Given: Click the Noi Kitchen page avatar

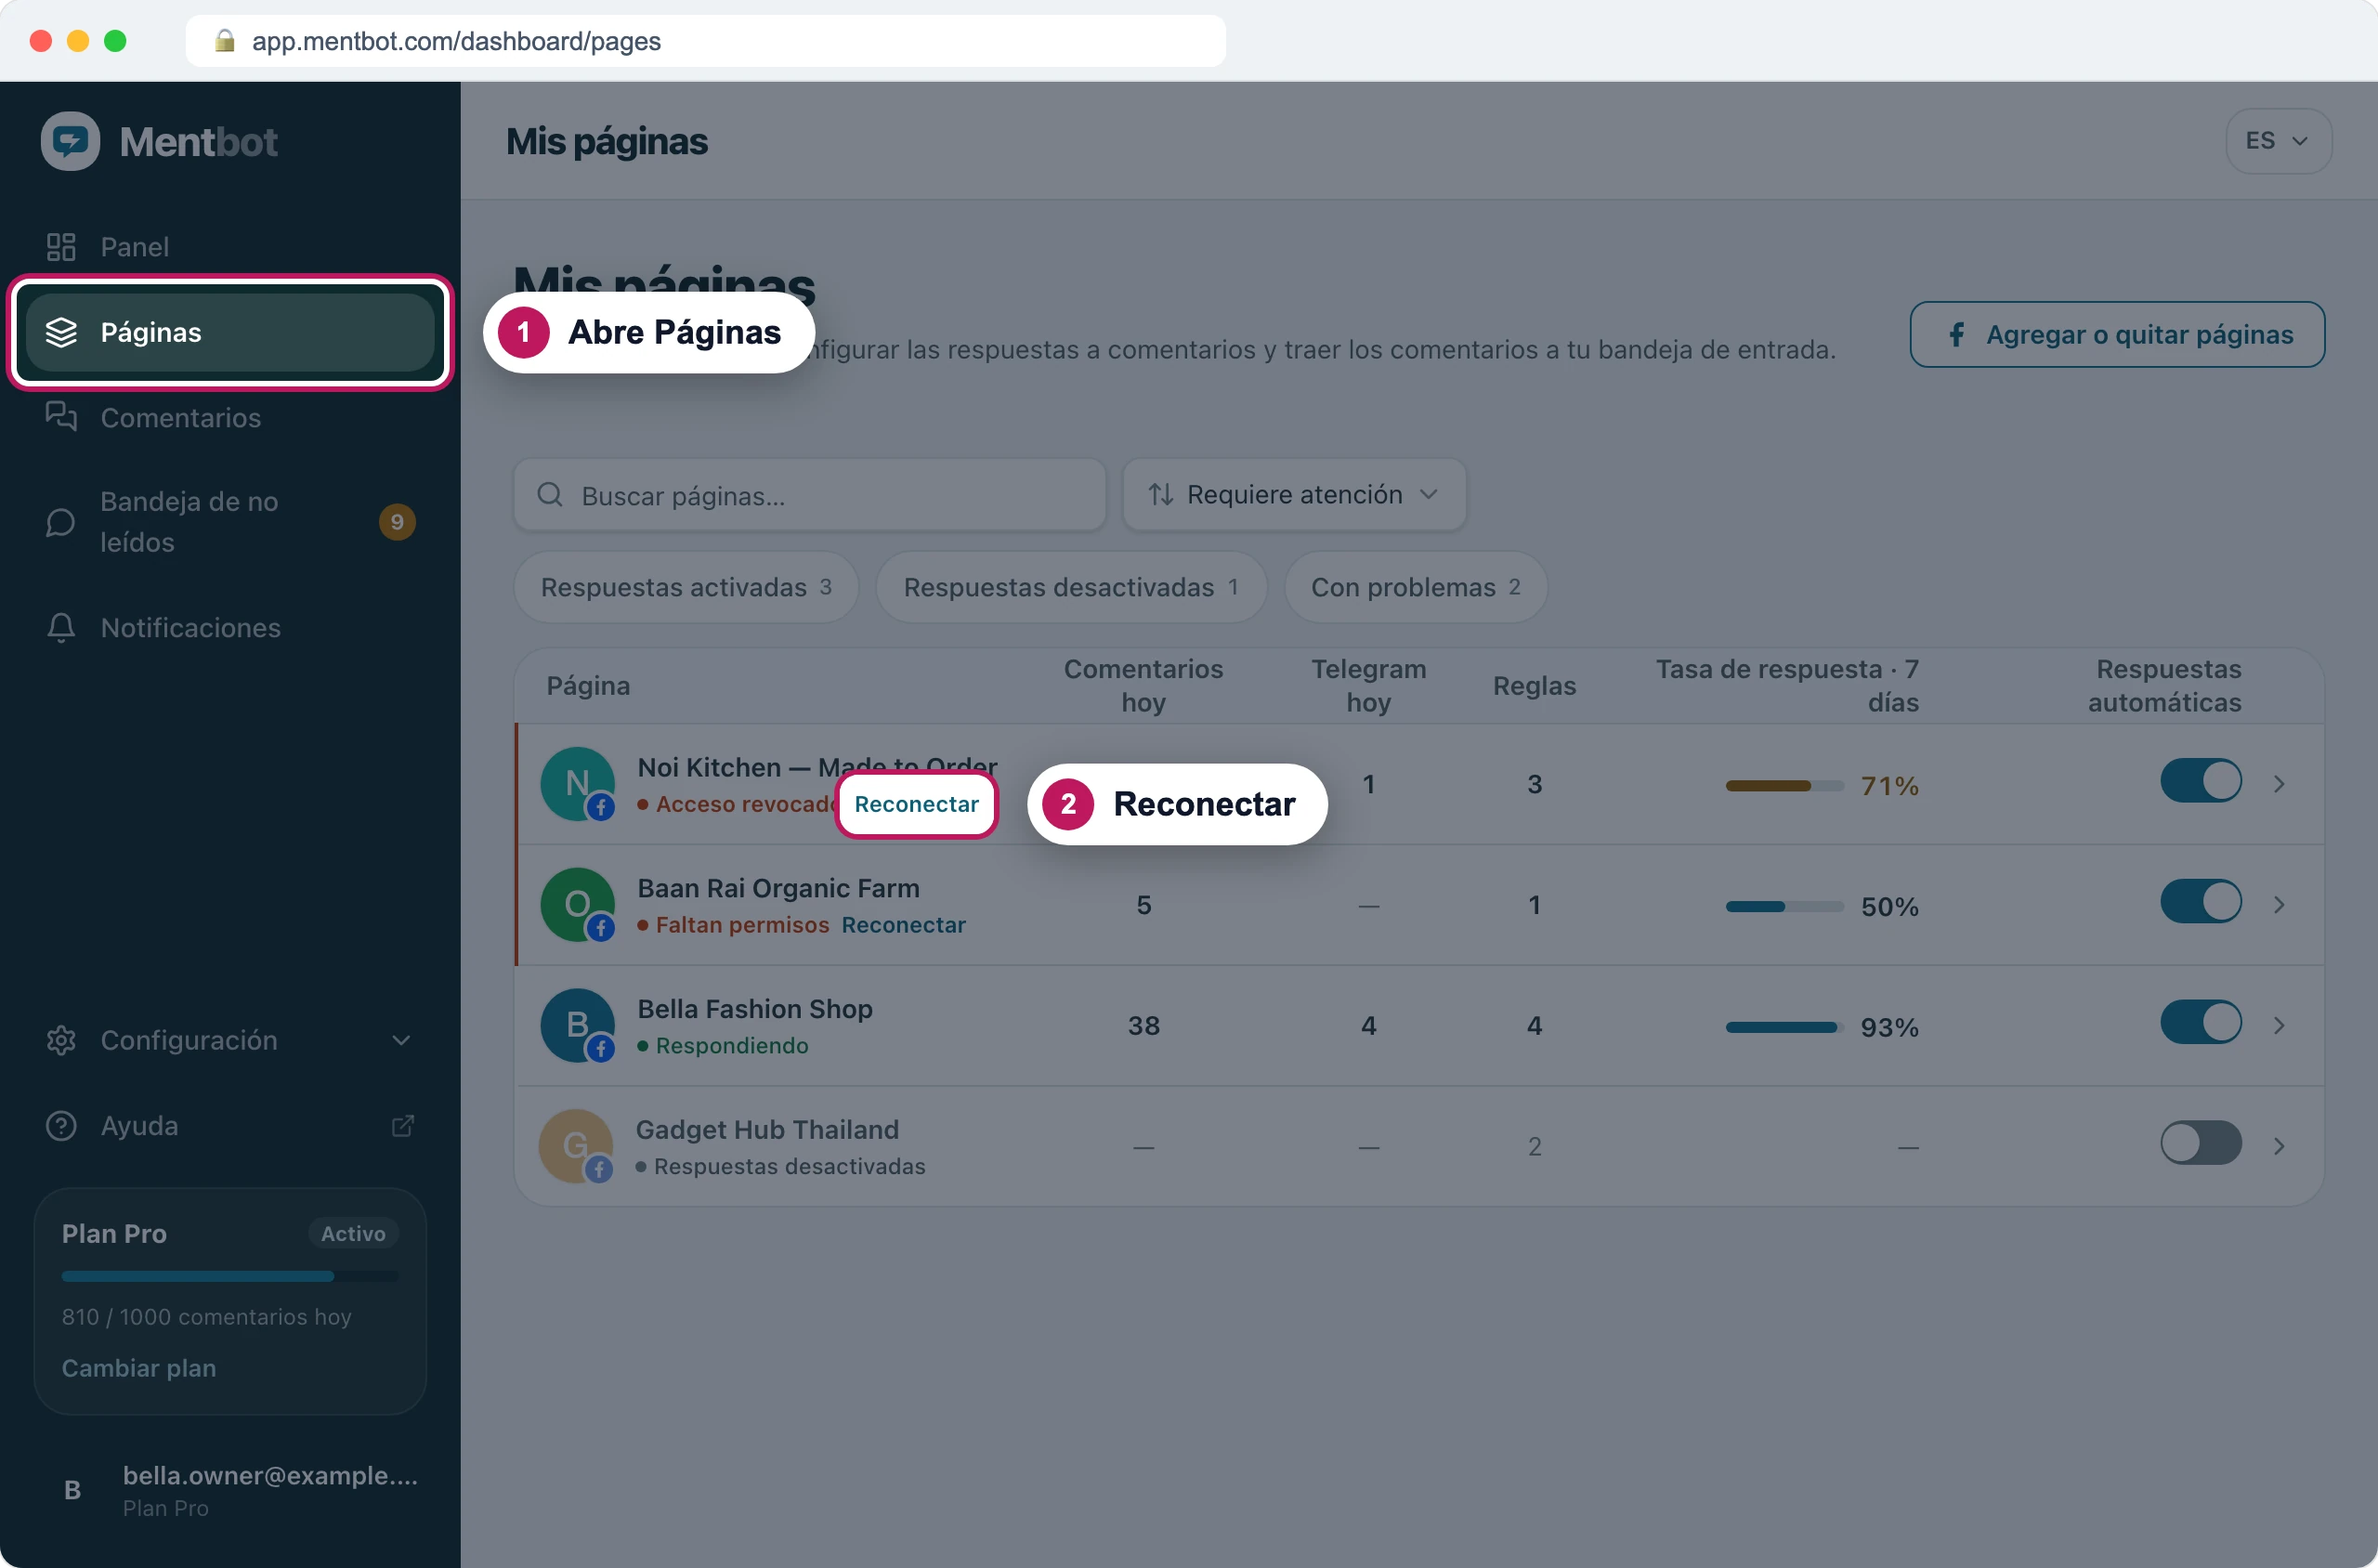Looking at the screenshot, I should (578, 784).
